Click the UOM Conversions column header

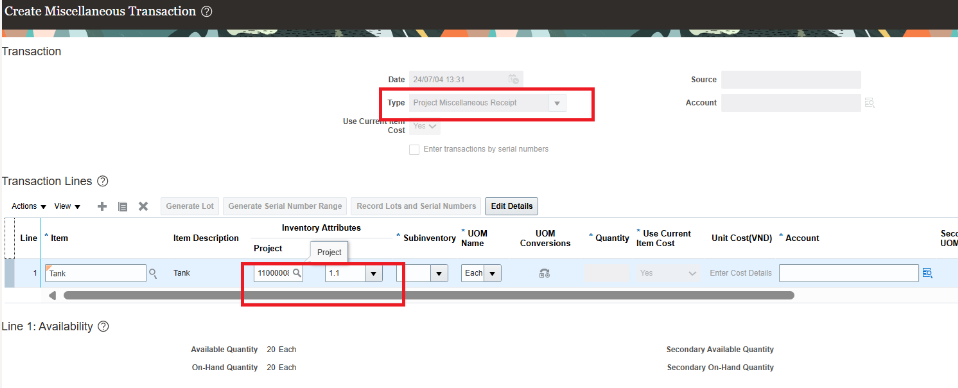click(x=545, y=238)
